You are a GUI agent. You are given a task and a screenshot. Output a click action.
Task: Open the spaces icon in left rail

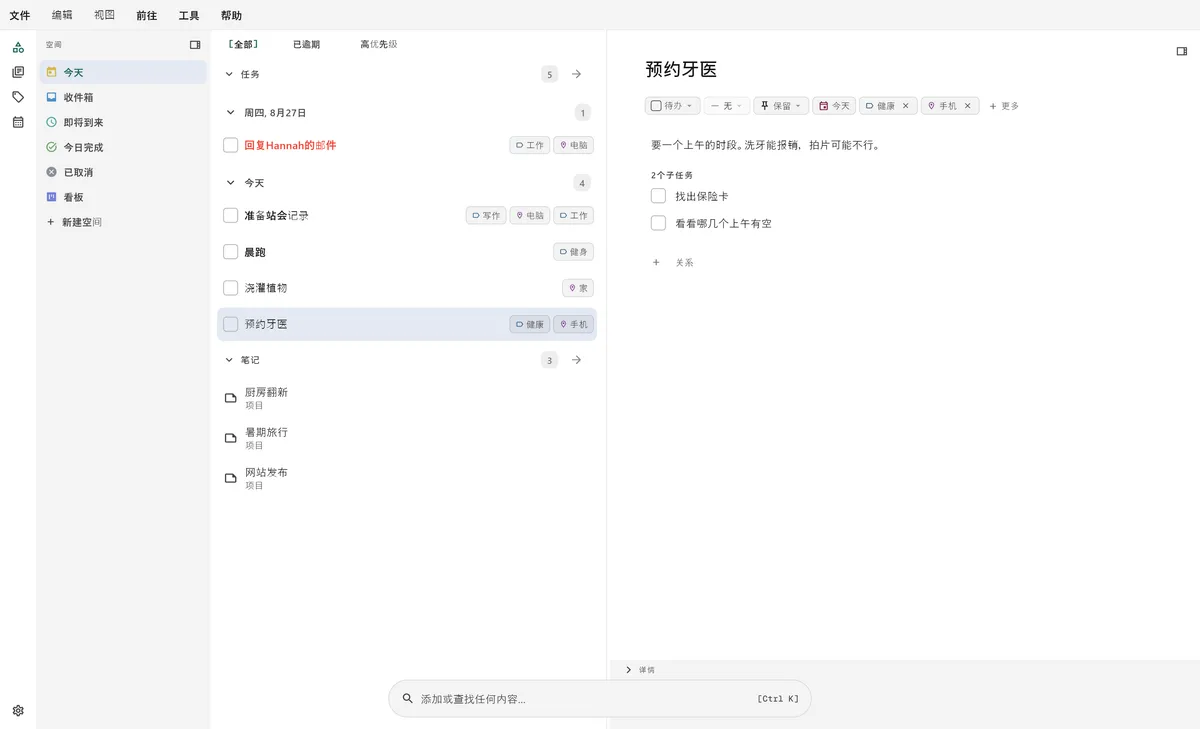coord(18,47)
